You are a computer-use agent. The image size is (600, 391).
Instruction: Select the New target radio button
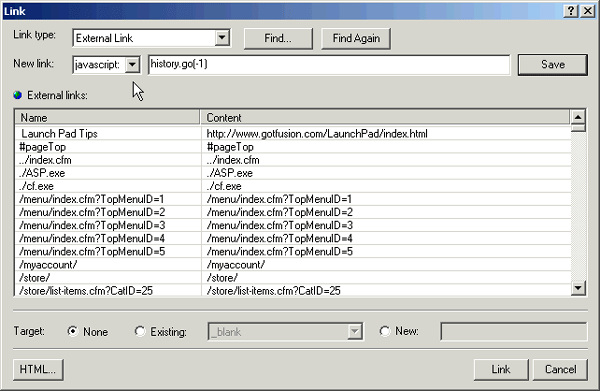[x=385, y=331]
